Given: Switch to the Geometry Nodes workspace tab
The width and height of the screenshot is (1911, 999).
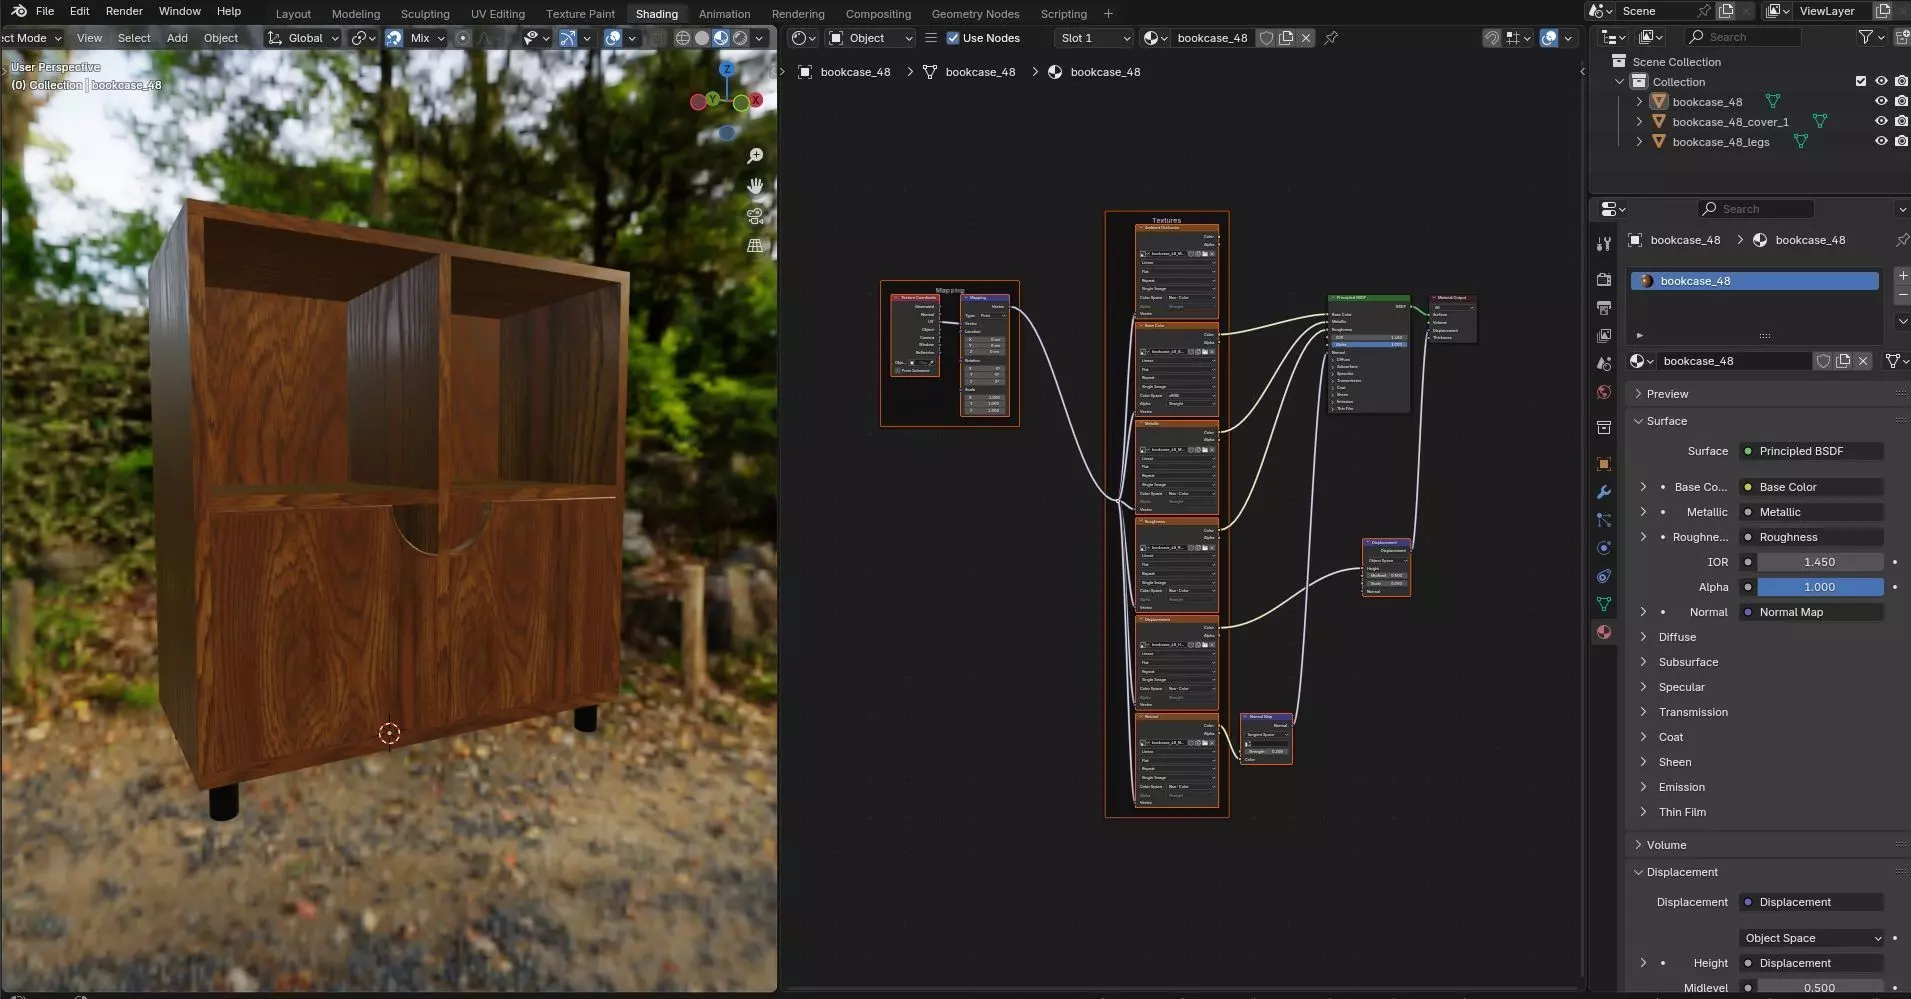Looking at the screenshot, I should [x=975, y=14].
